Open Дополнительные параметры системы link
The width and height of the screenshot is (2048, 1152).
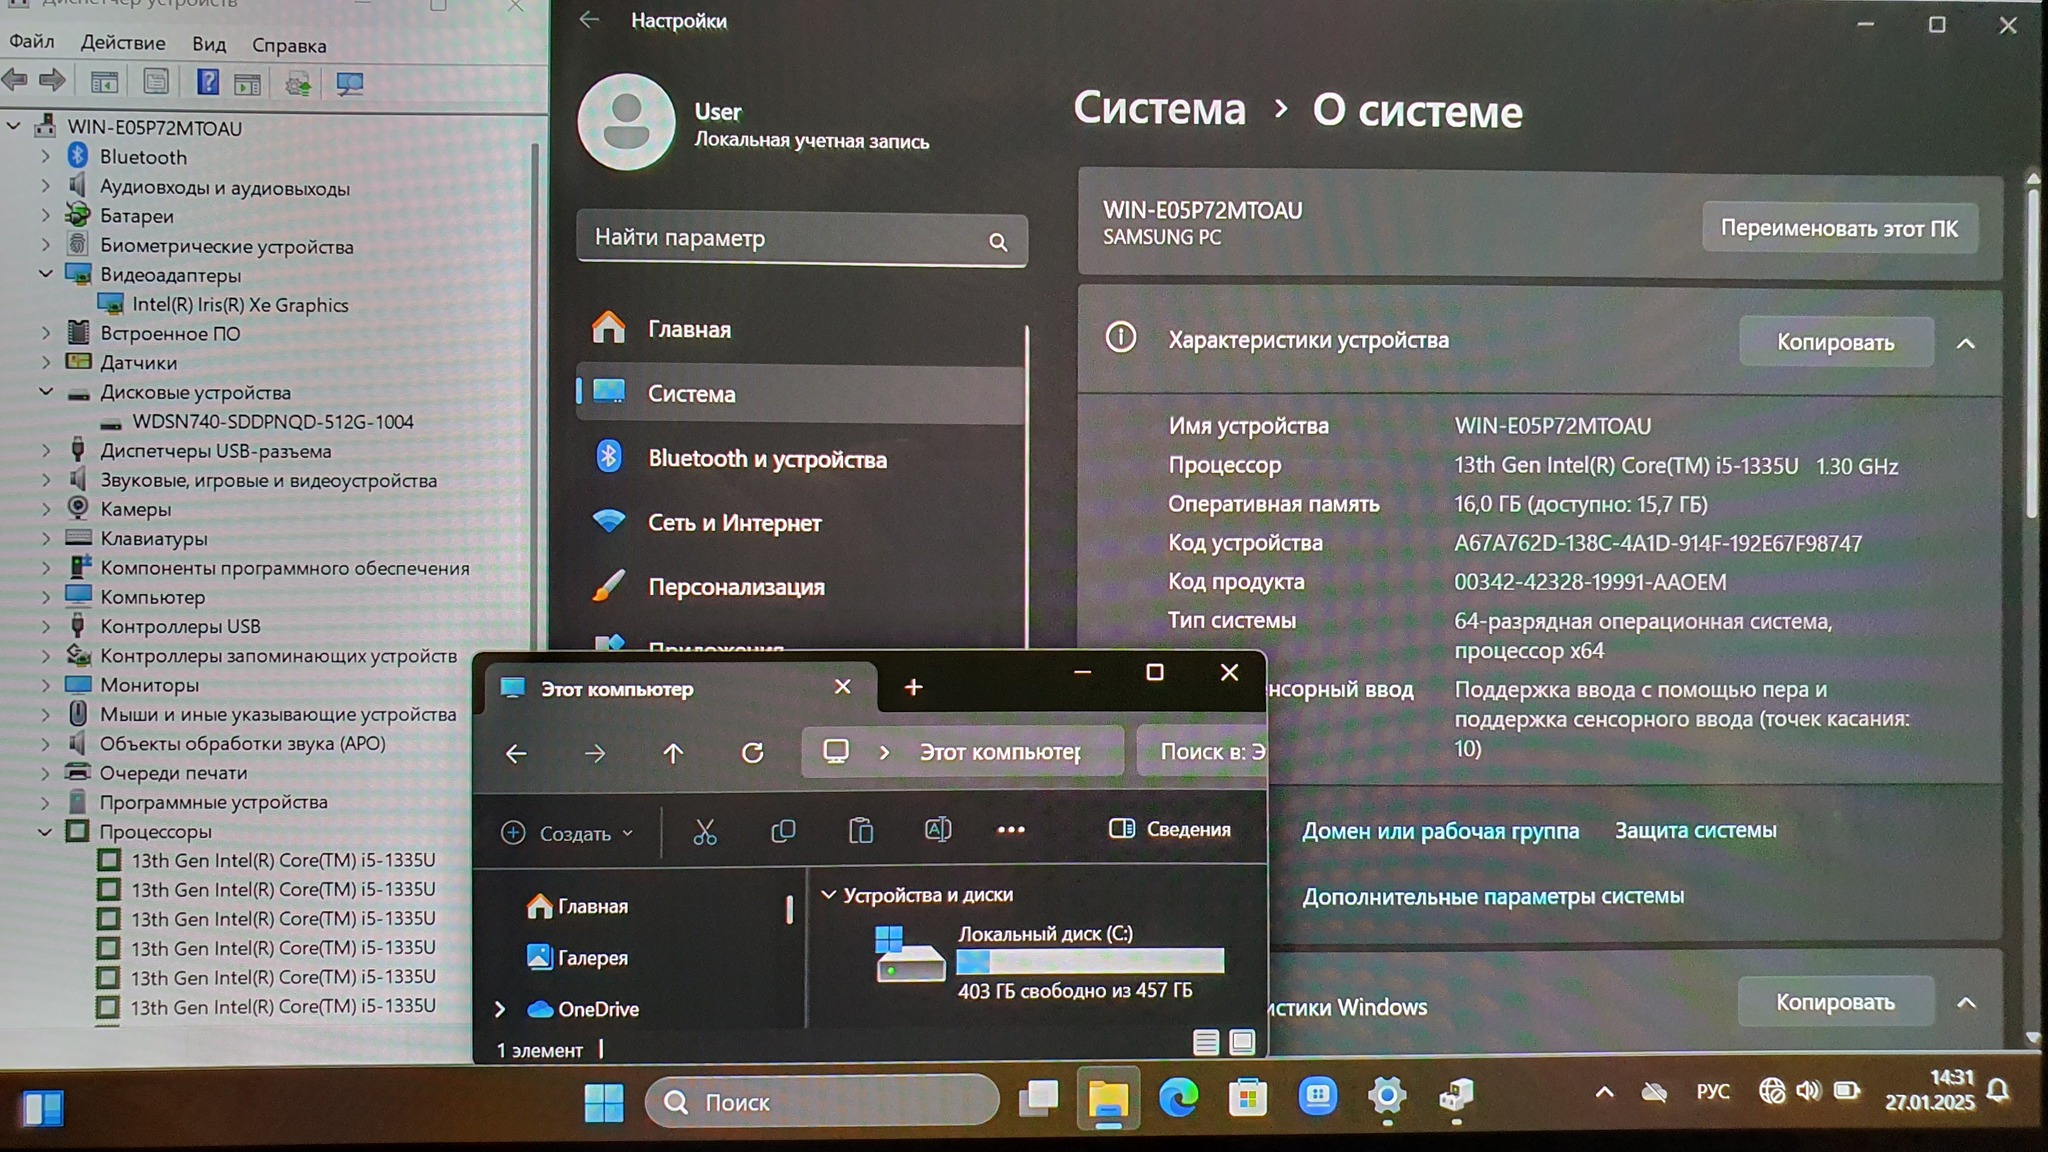[x=1492, y=896]
